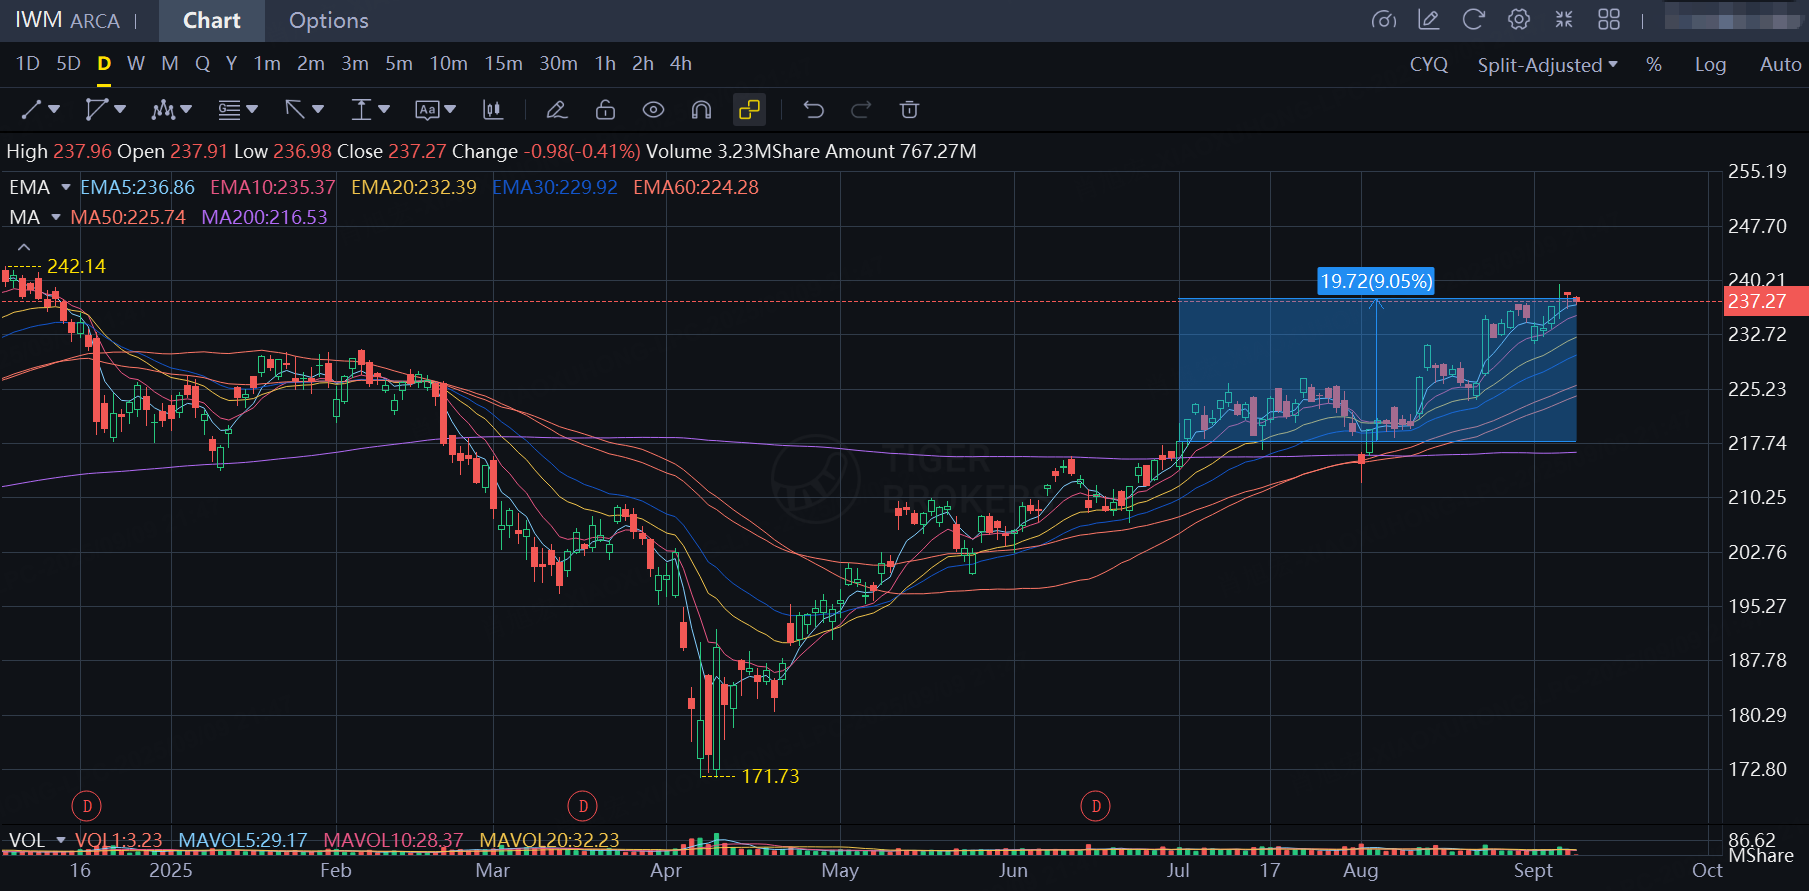Select the W weekly timeframe
The width and height of the screenshot is (1809, 891).
136,64
